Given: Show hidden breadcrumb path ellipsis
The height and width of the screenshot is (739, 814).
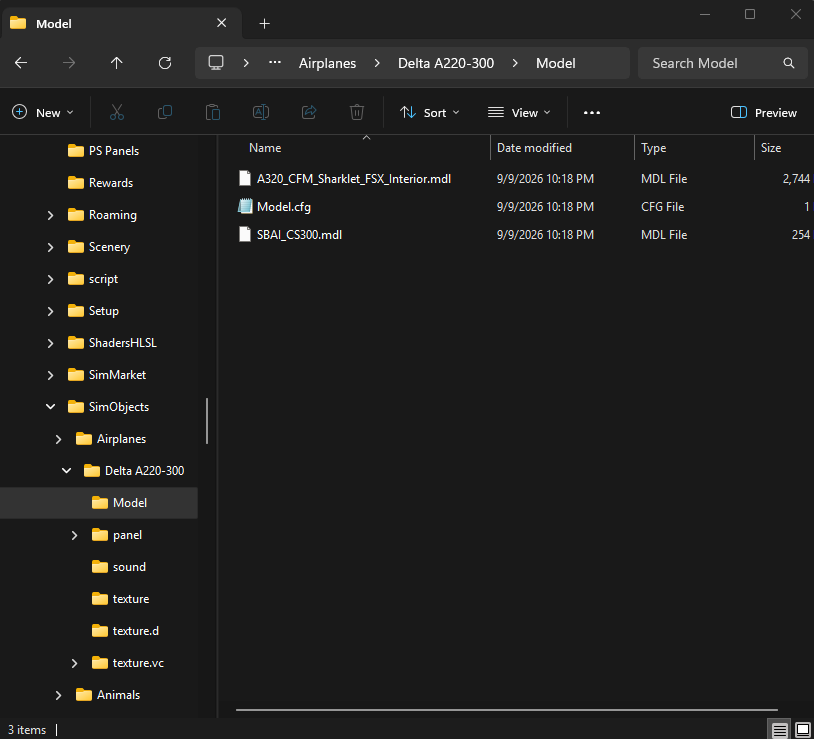Looking at the screenshot, I should point(275,63).
